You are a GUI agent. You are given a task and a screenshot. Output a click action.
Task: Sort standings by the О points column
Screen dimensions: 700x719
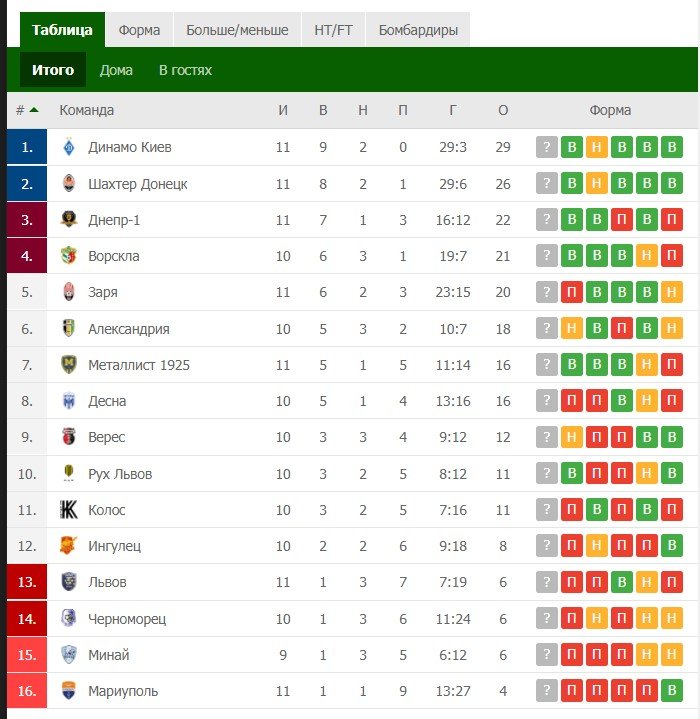(x=503, y=110)
